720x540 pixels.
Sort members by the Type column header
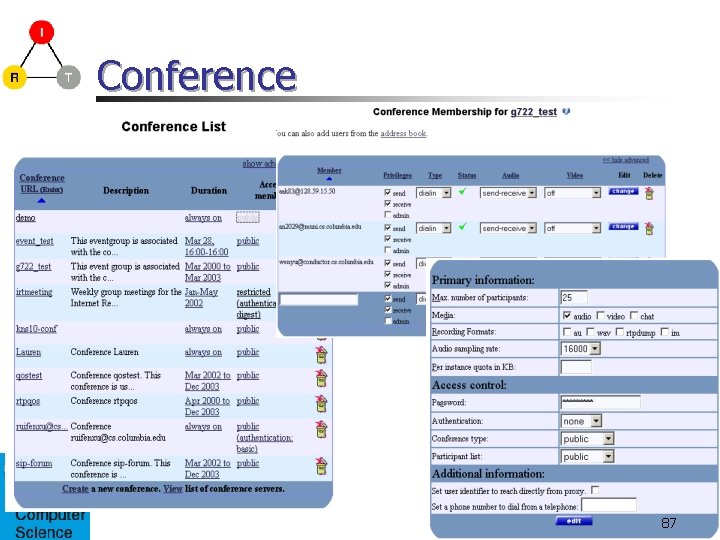(435, 175)
